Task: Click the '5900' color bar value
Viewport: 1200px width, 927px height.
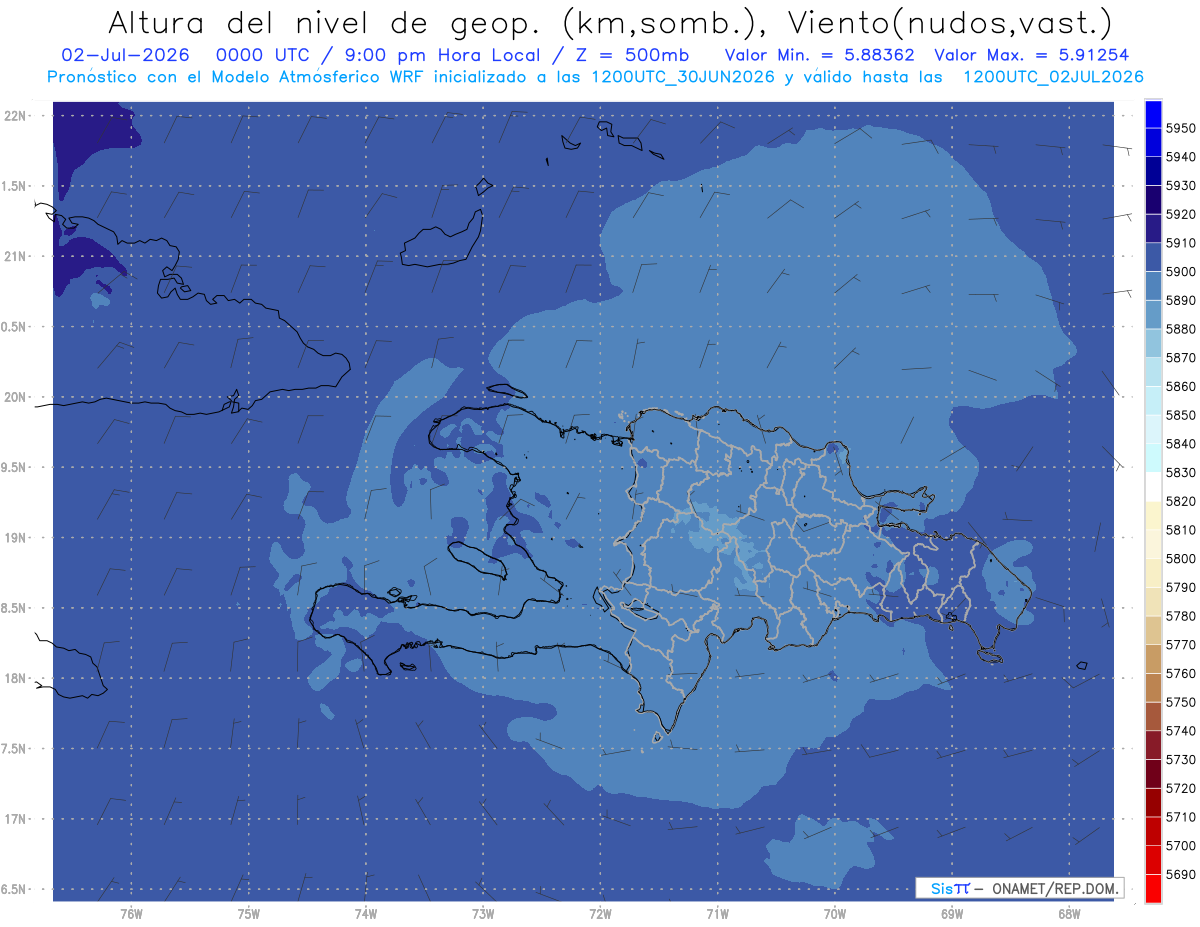Action: [x=1180, y=271]
